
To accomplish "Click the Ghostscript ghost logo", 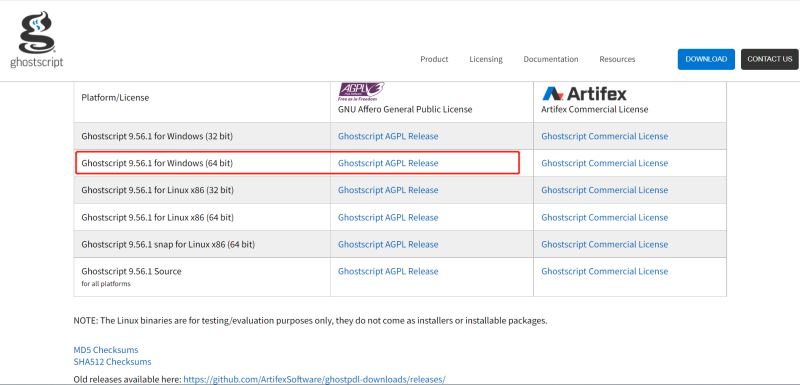I will point(36,40).
